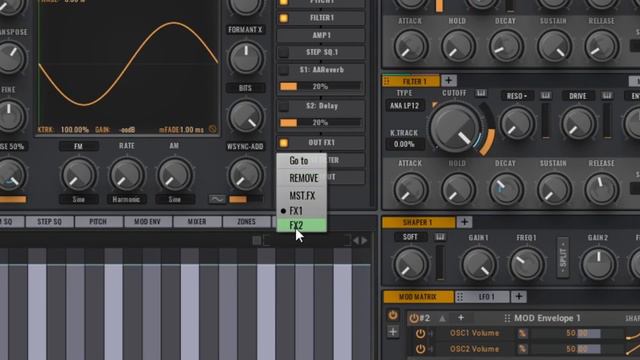This screenshot has width=640, height=360.
Task: Click the filter CUTOFF knob
Action: point(455,128)
